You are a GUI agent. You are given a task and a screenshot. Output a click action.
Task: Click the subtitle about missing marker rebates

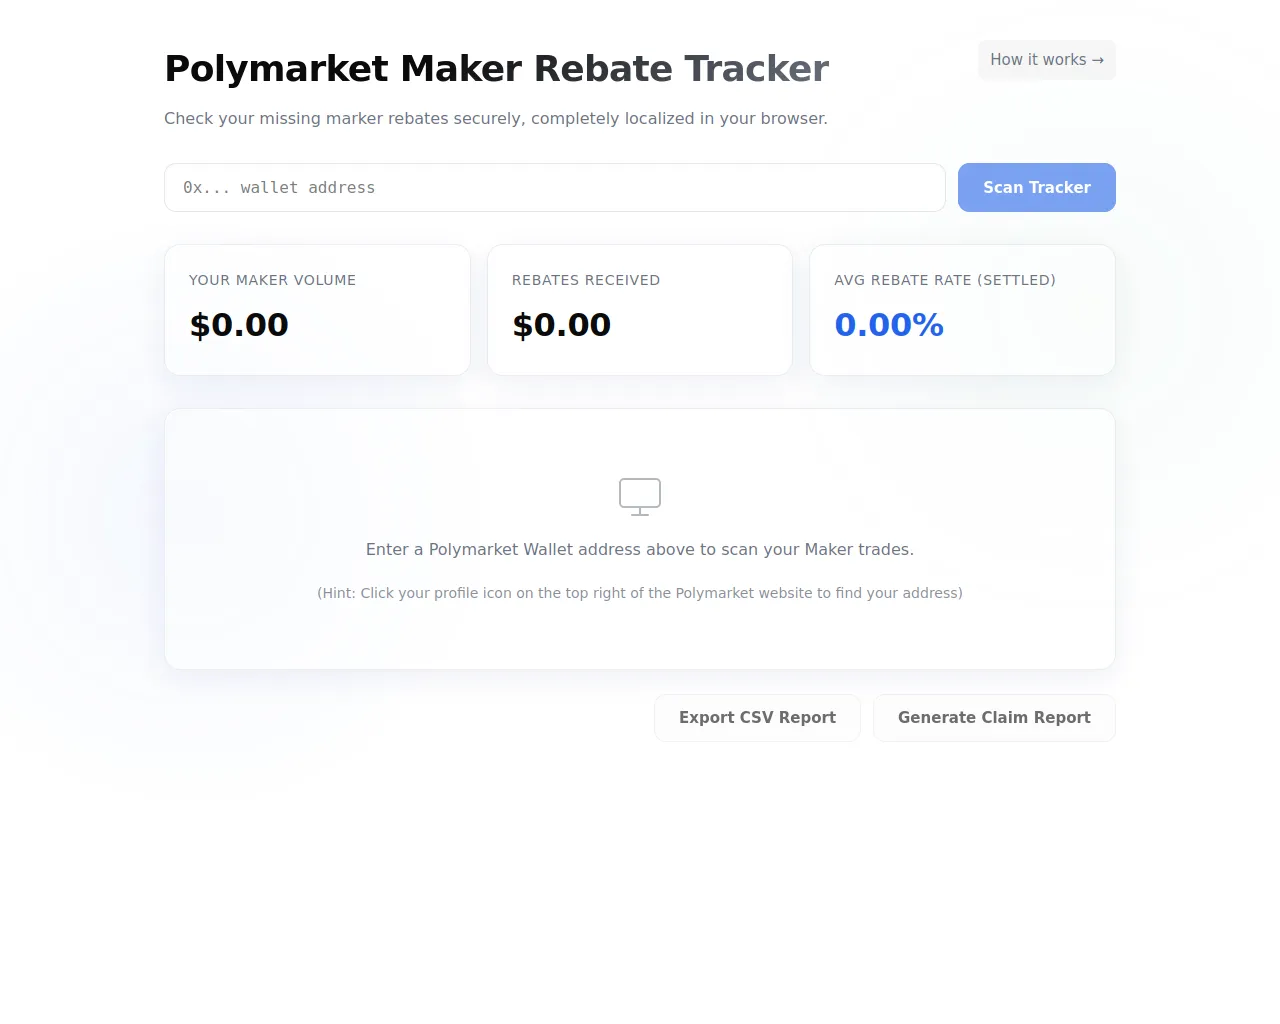point(496,118)
